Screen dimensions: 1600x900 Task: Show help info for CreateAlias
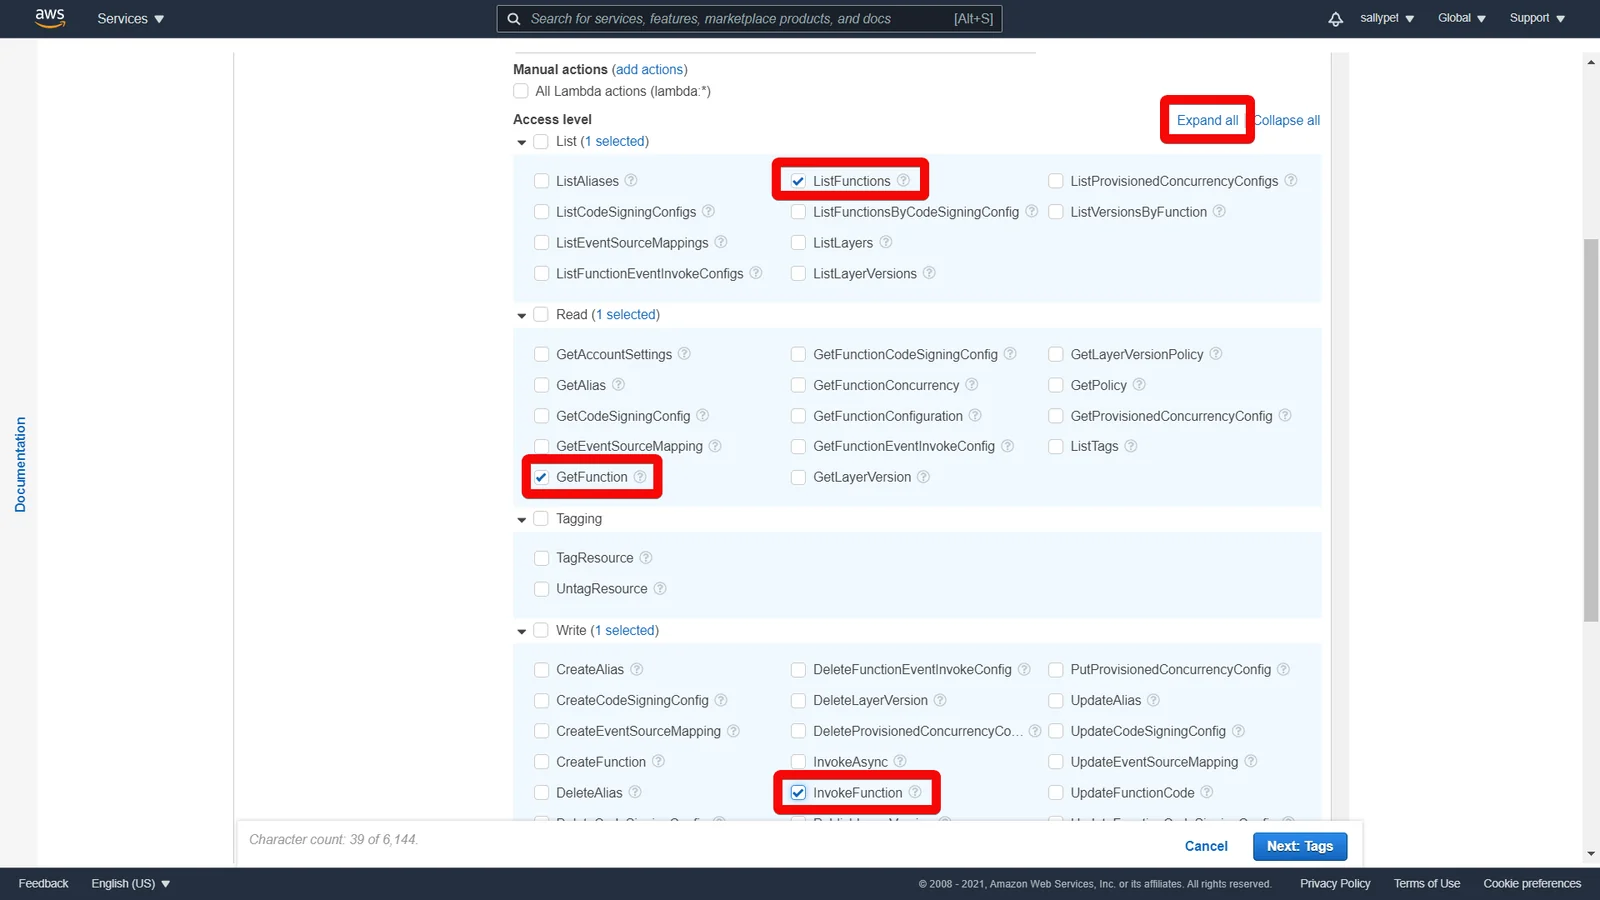(x=636, y=670)
